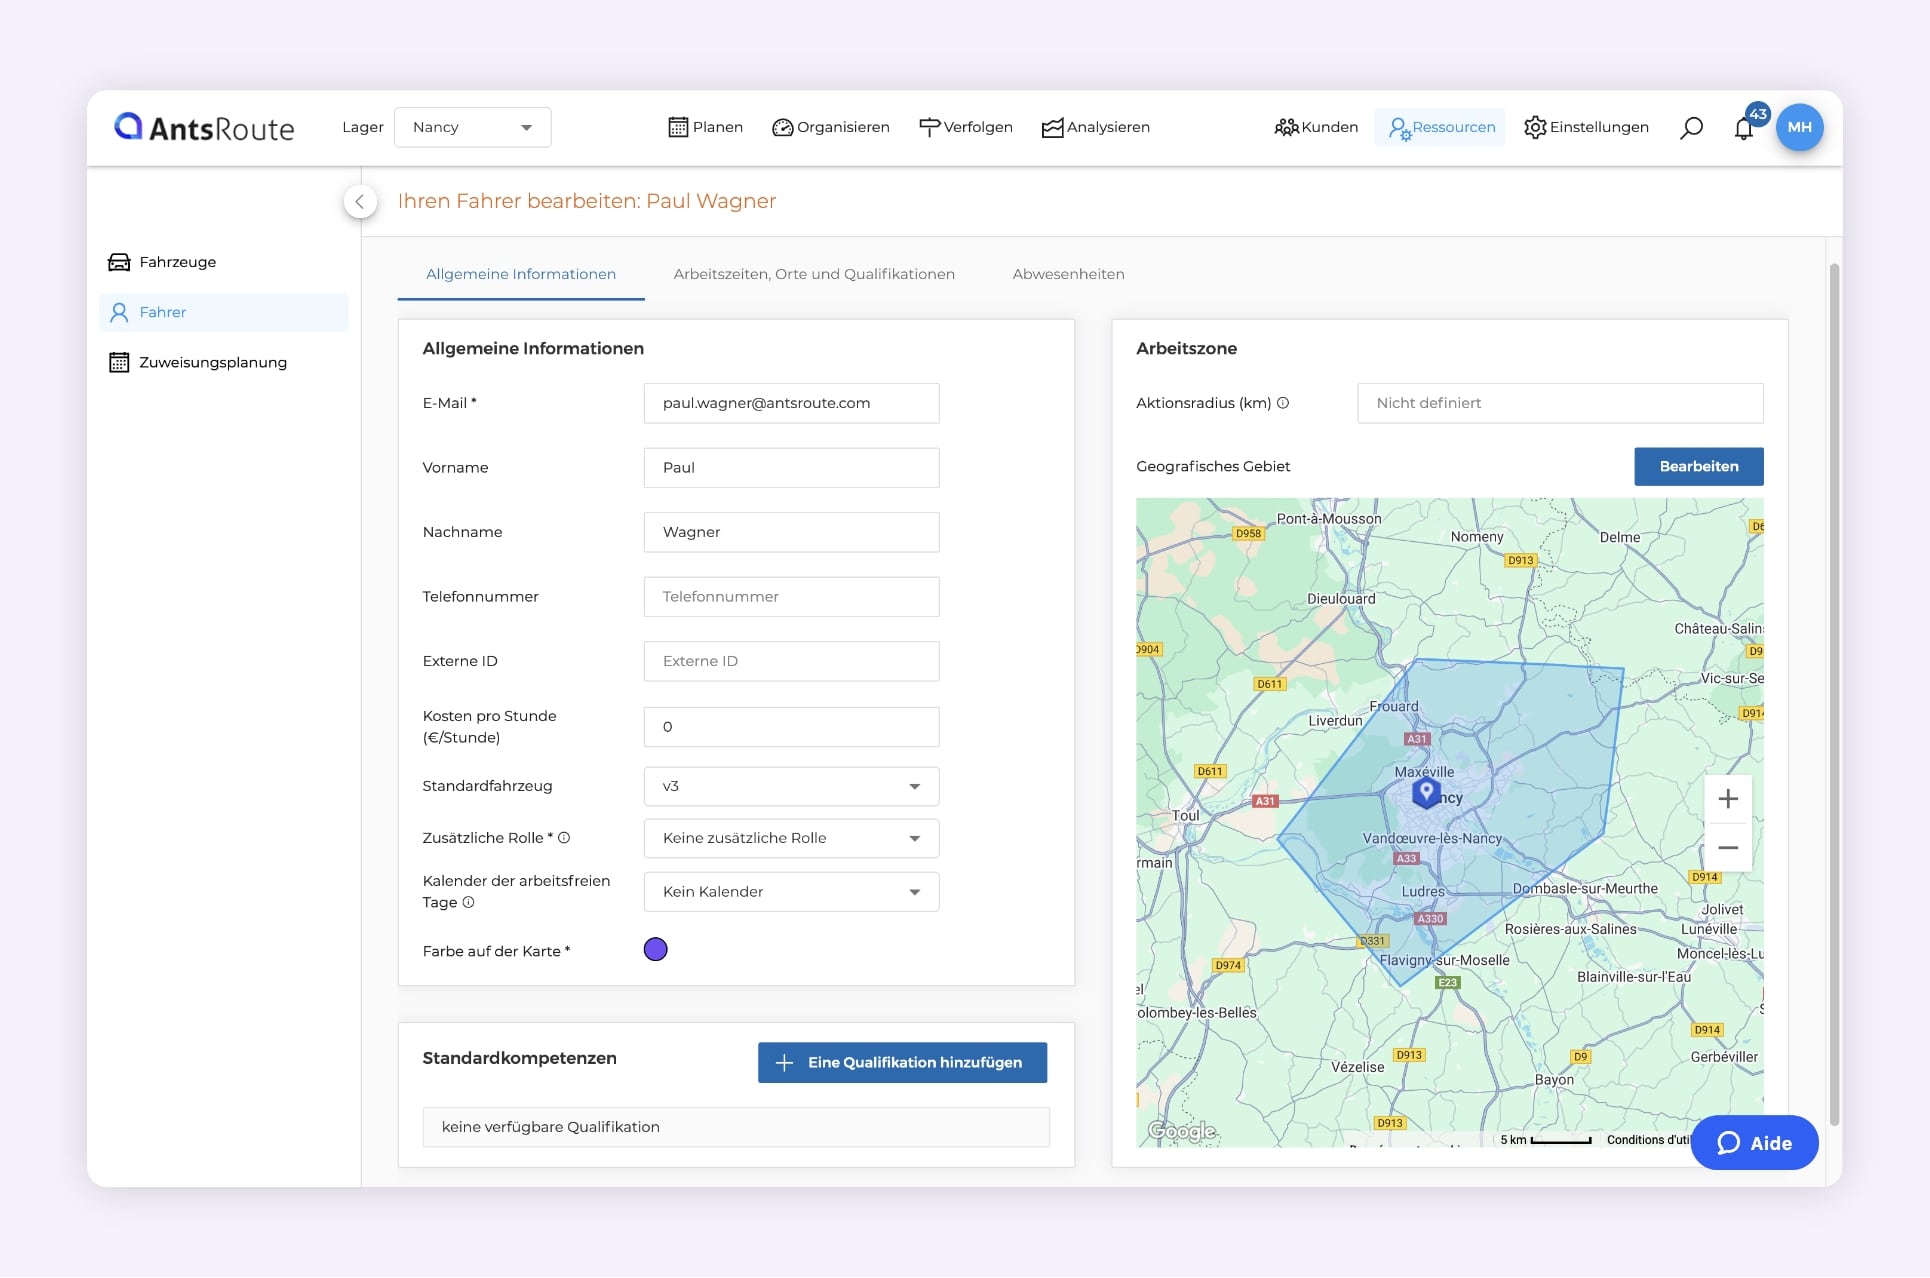Click the purple map color swatch
Screen dimensions: 1930x1278
point(655,950)
